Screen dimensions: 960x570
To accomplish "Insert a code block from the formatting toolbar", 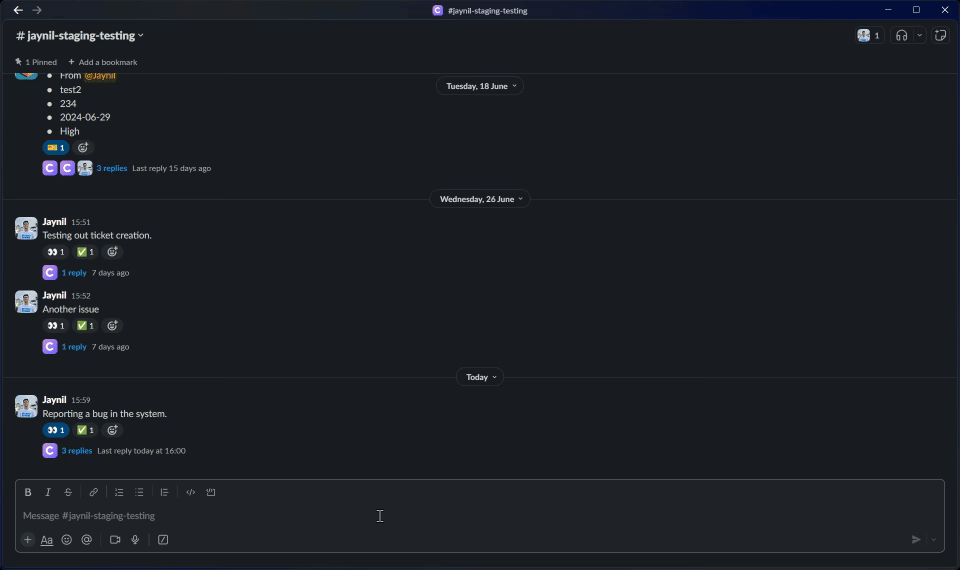I will click(x=211, y=492).
